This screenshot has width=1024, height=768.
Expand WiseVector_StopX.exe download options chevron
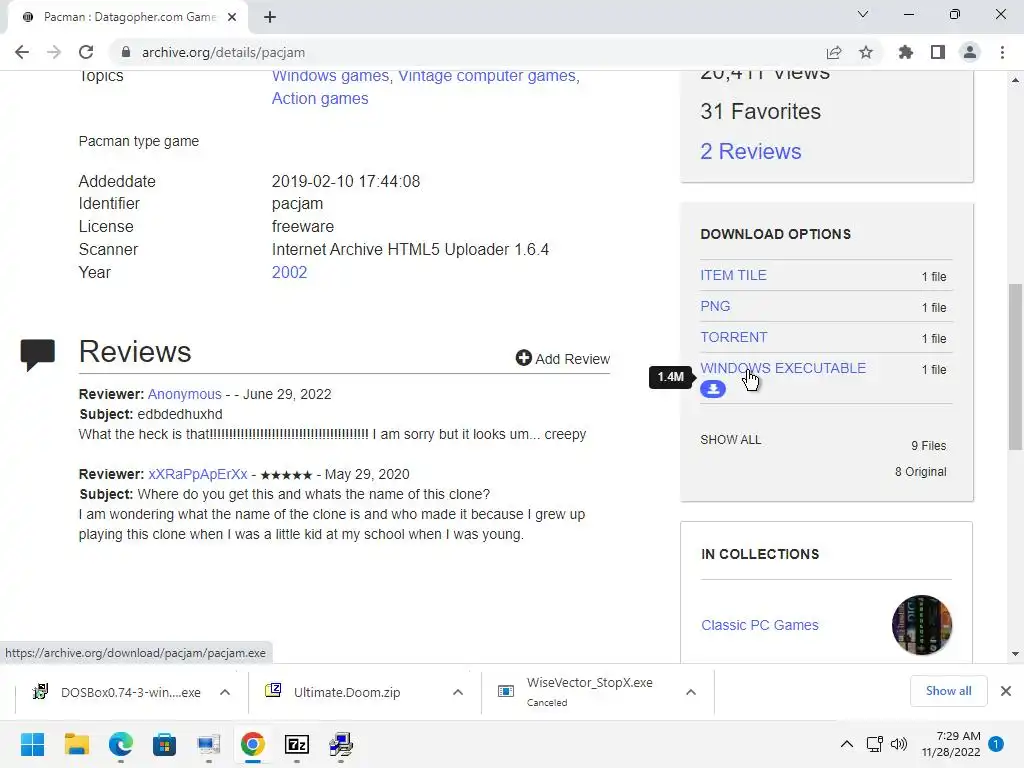691,692
